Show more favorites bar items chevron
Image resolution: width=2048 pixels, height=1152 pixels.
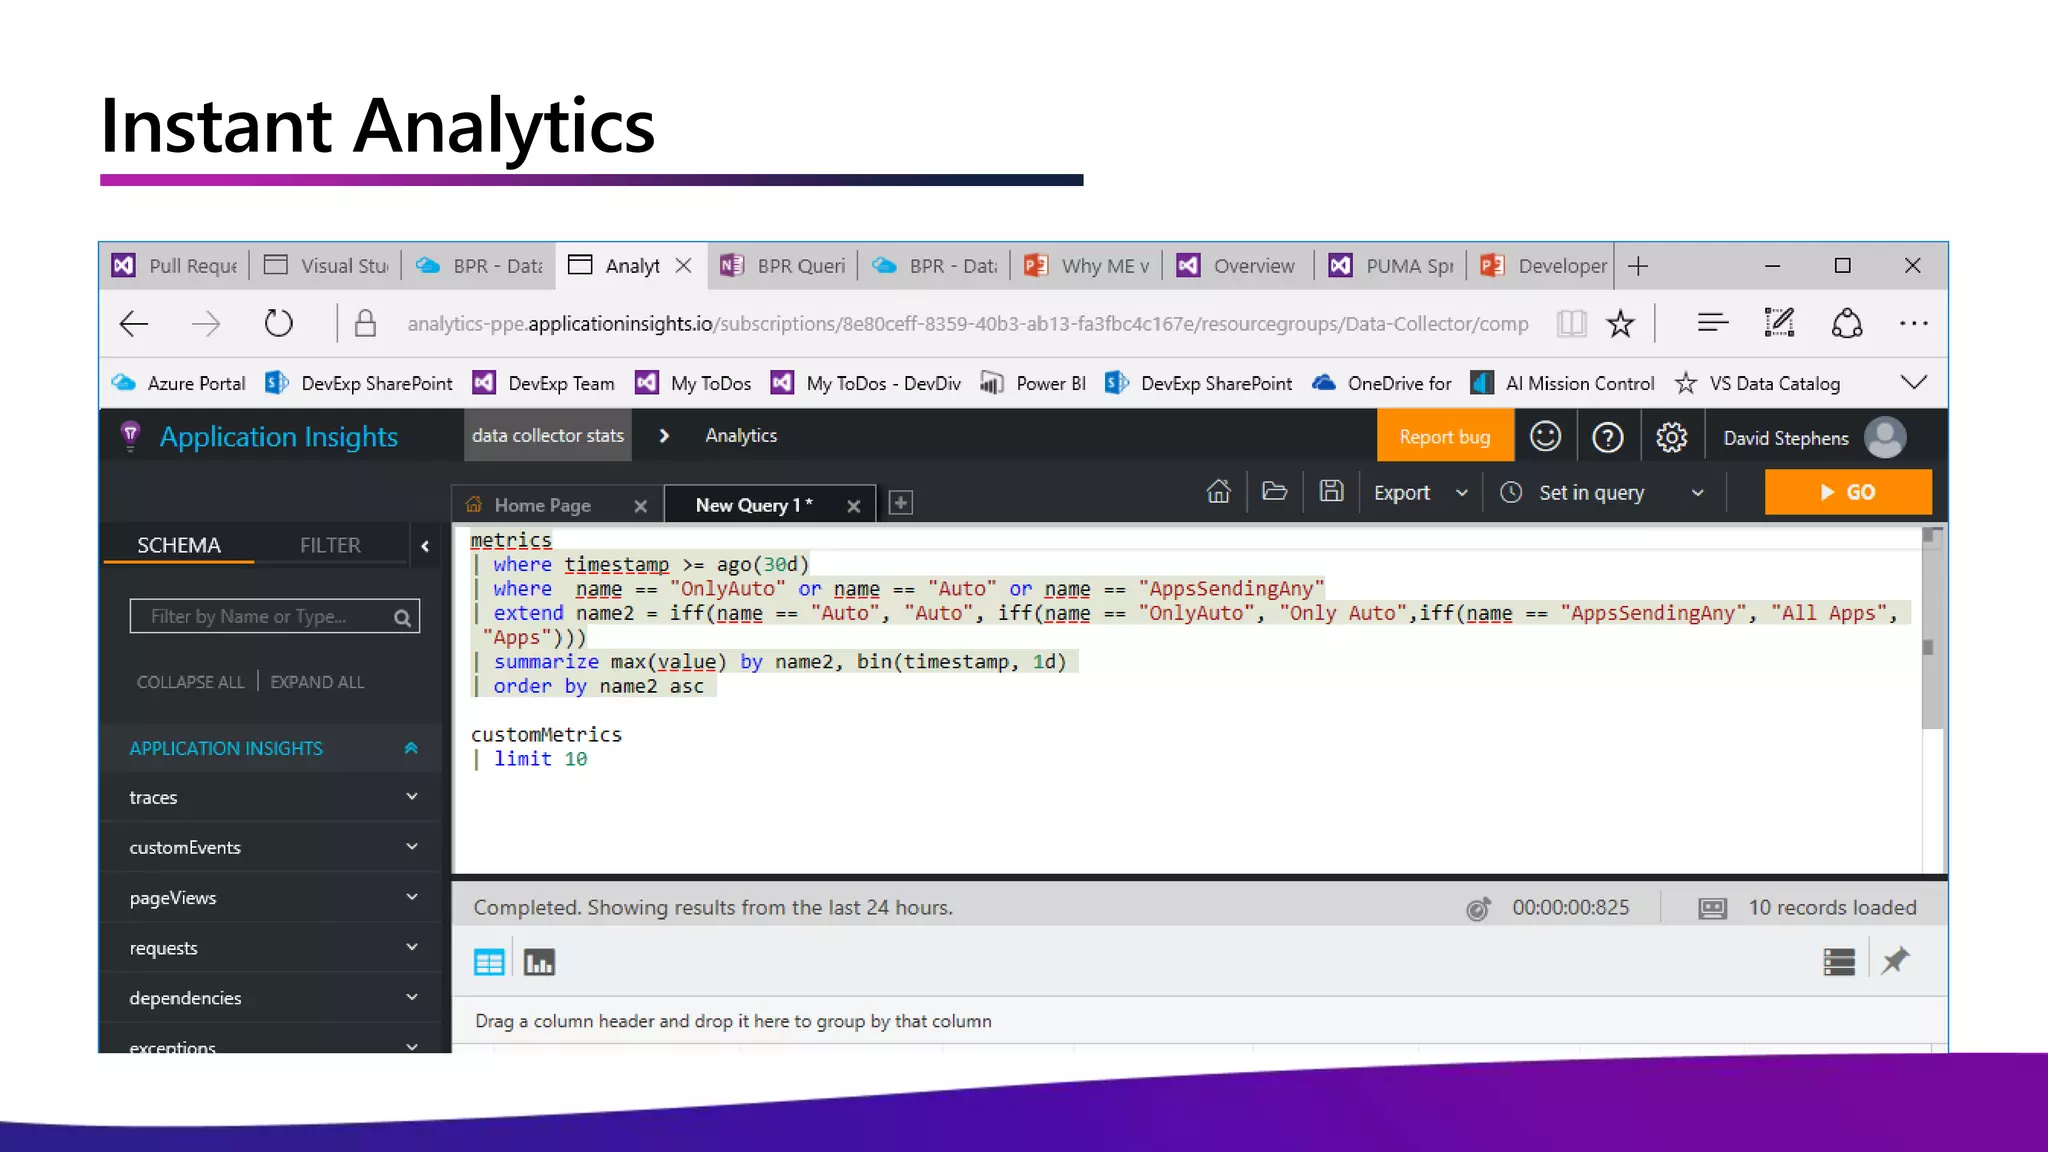pos(1913,383)
